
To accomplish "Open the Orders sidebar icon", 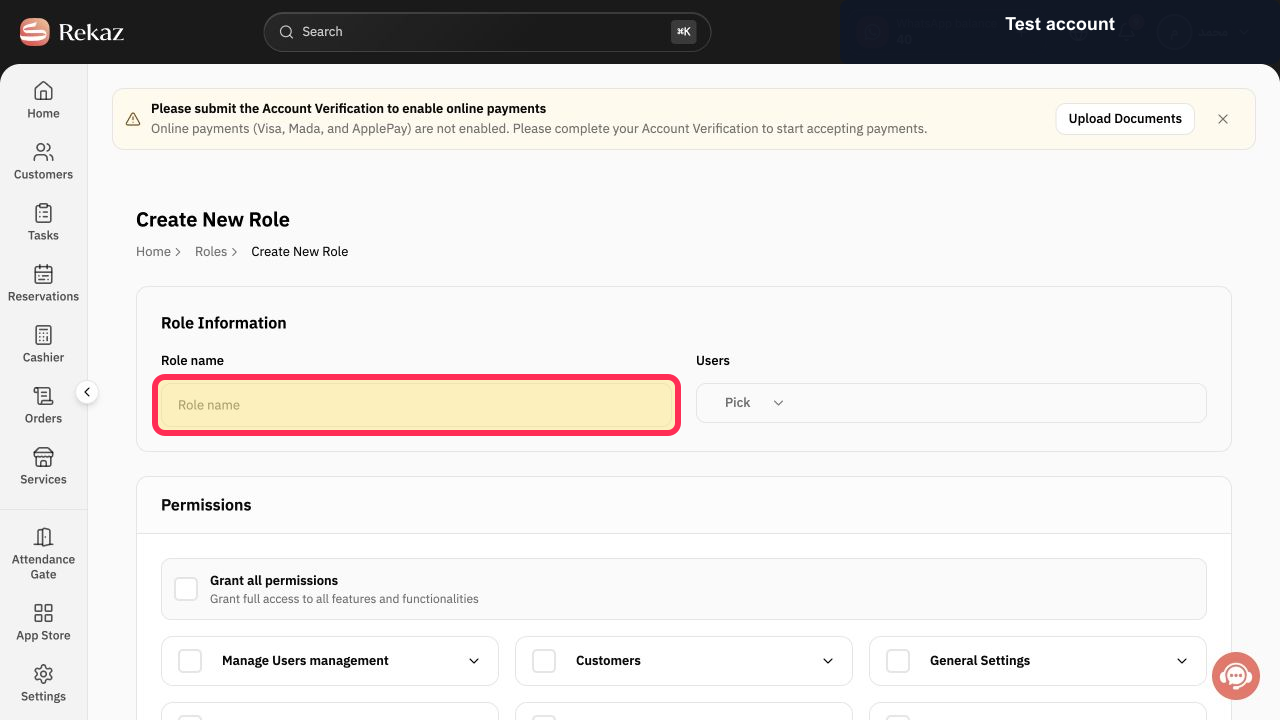I will click(x=43, y=396).
